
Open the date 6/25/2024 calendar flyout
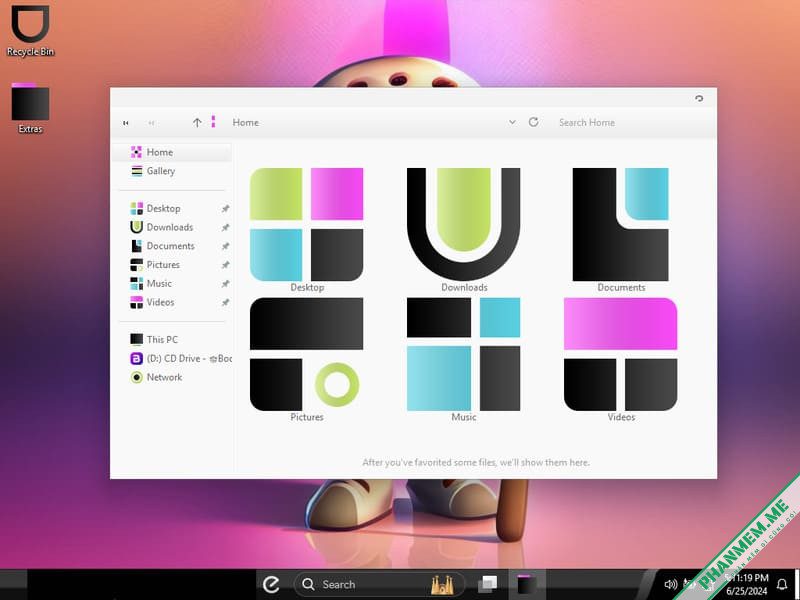pyautogui.click(x=747, y=591)
